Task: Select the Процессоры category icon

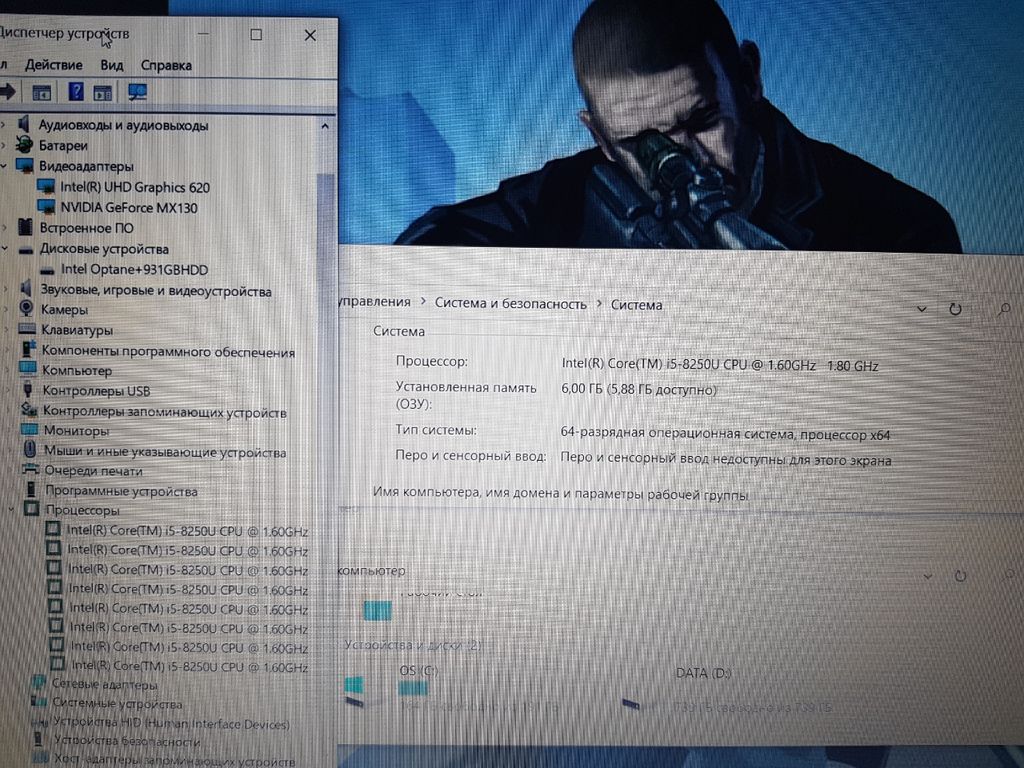Action: (32, 509)
